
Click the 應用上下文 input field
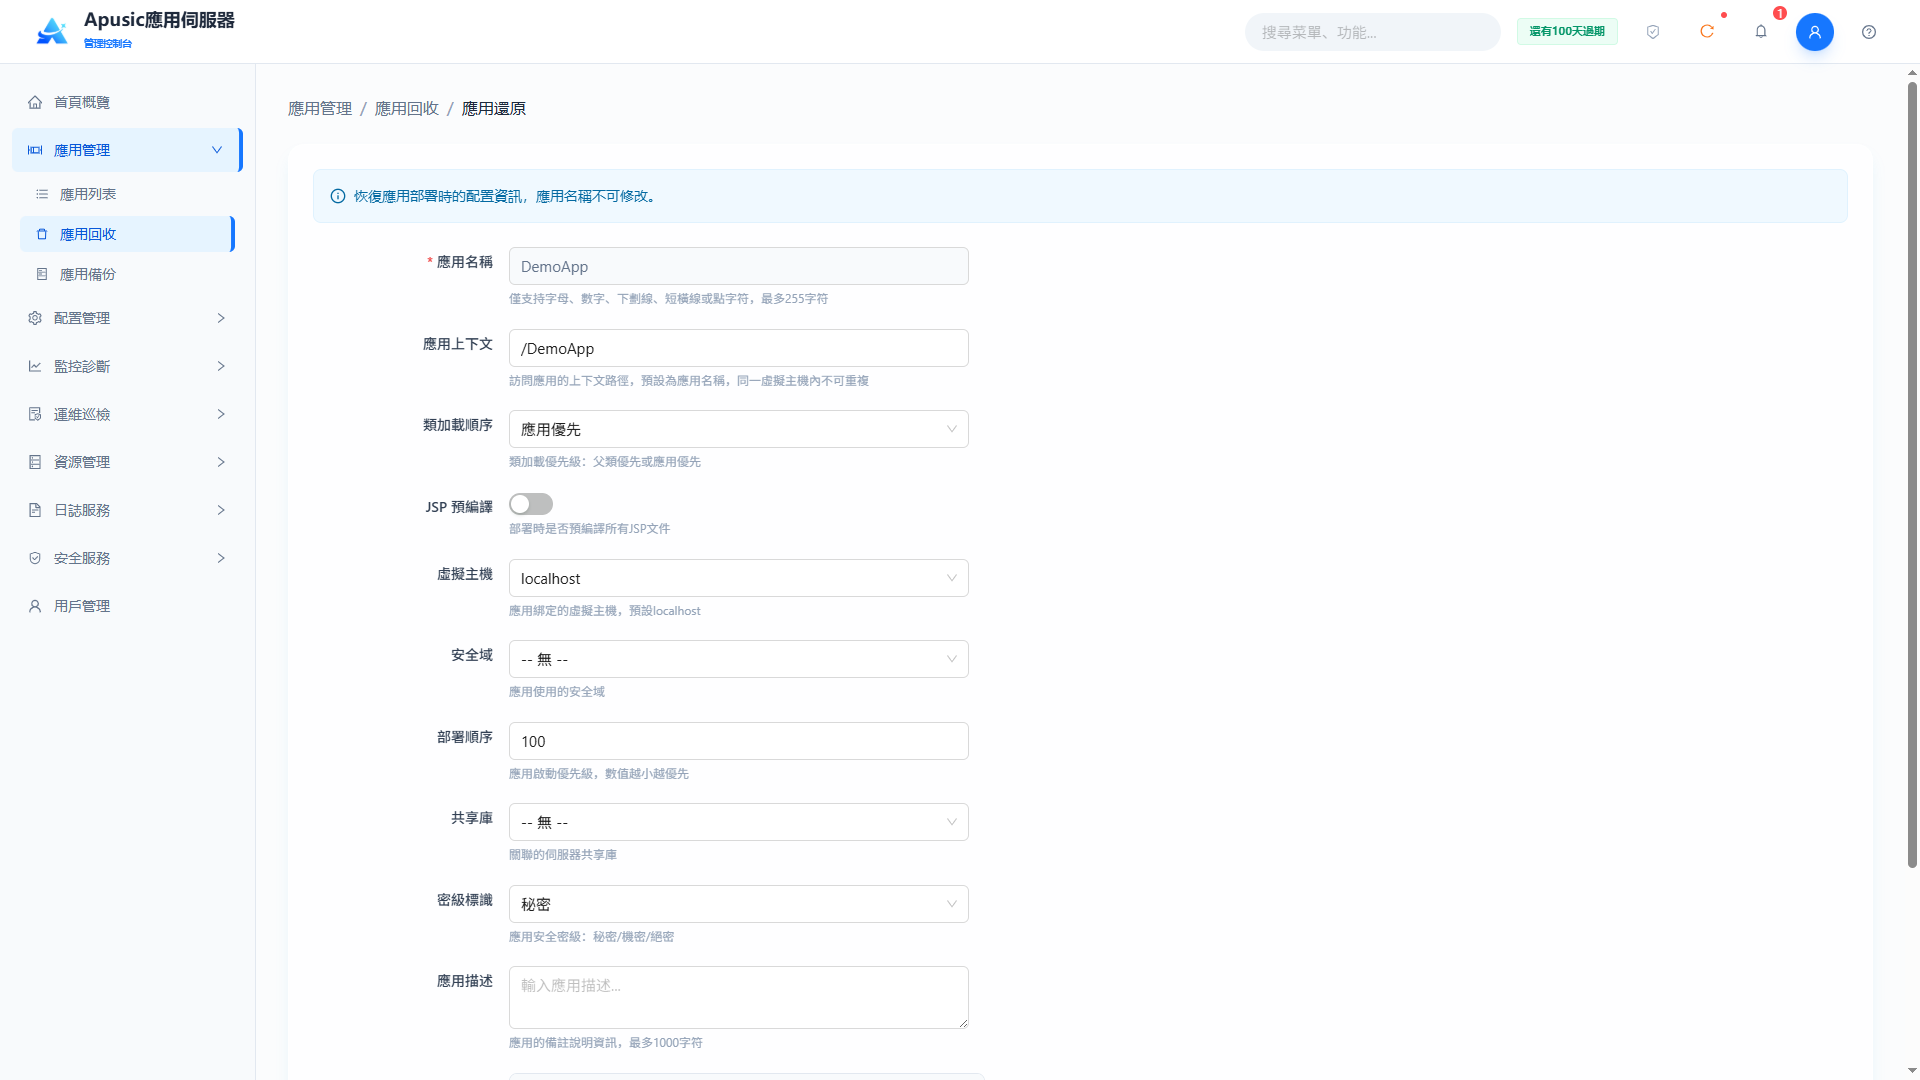(x=738, y=348)
